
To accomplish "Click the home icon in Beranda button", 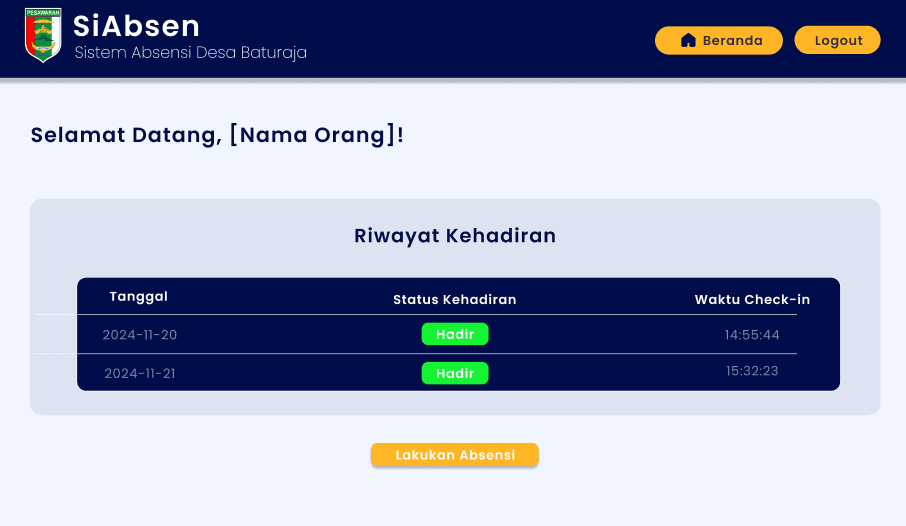I will click(x=688, y=40).
